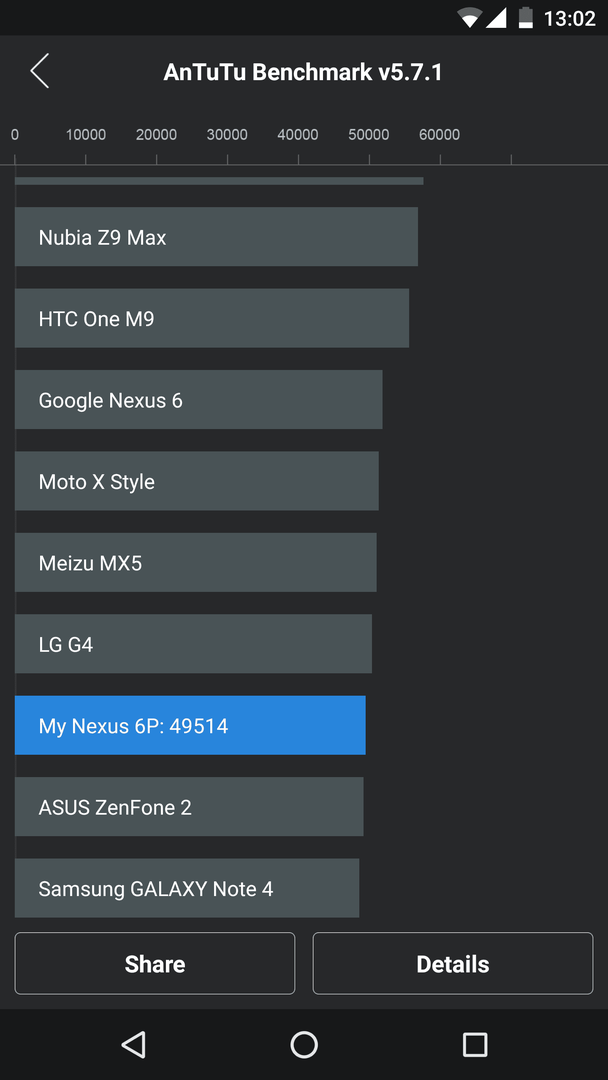Click the Details button
Viewport: 608px width, 1080px height.
click(x=452, y=963)
